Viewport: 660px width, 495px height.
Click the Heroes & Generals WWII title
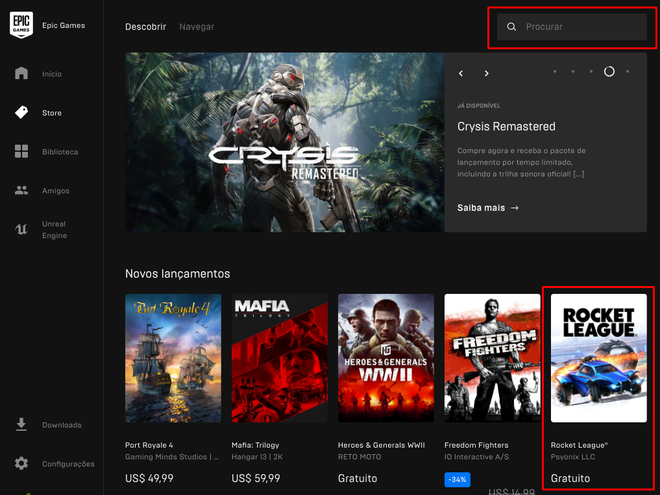tap(381, 445)
